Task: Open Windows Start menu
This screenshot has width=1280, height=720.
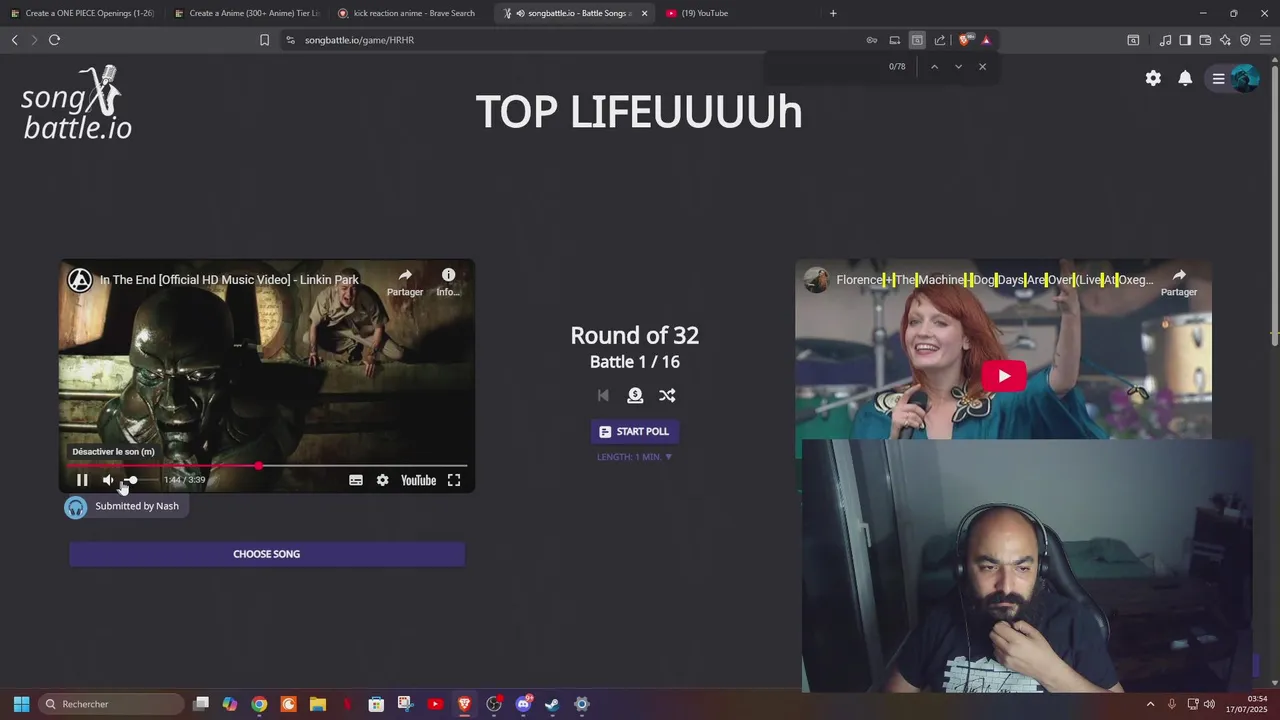Action: point(21,704)
